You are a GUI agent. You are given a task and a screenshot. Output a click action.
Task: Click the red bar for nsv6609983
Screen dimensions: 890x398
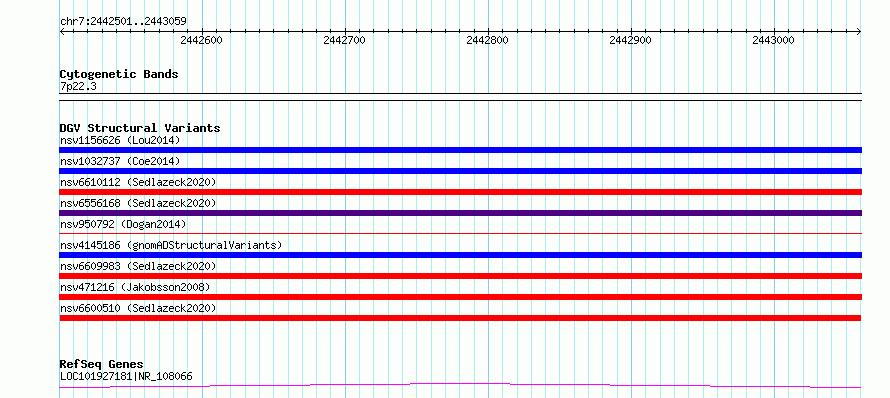(x=460, y=276)
